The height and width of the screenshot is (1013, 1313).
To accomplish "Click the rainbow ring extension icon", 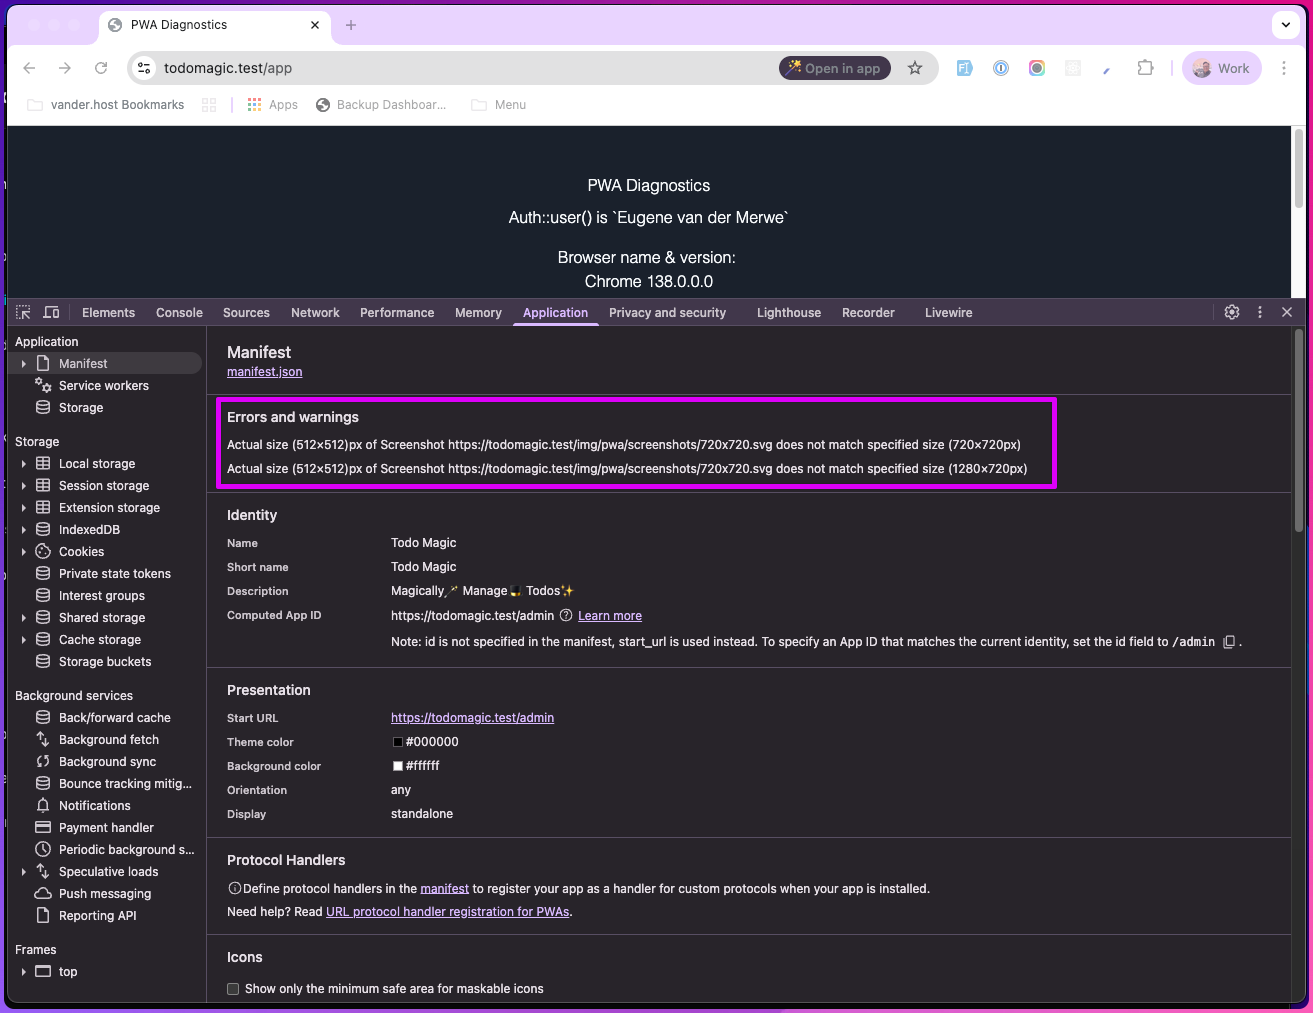I will pos(1037,68).
